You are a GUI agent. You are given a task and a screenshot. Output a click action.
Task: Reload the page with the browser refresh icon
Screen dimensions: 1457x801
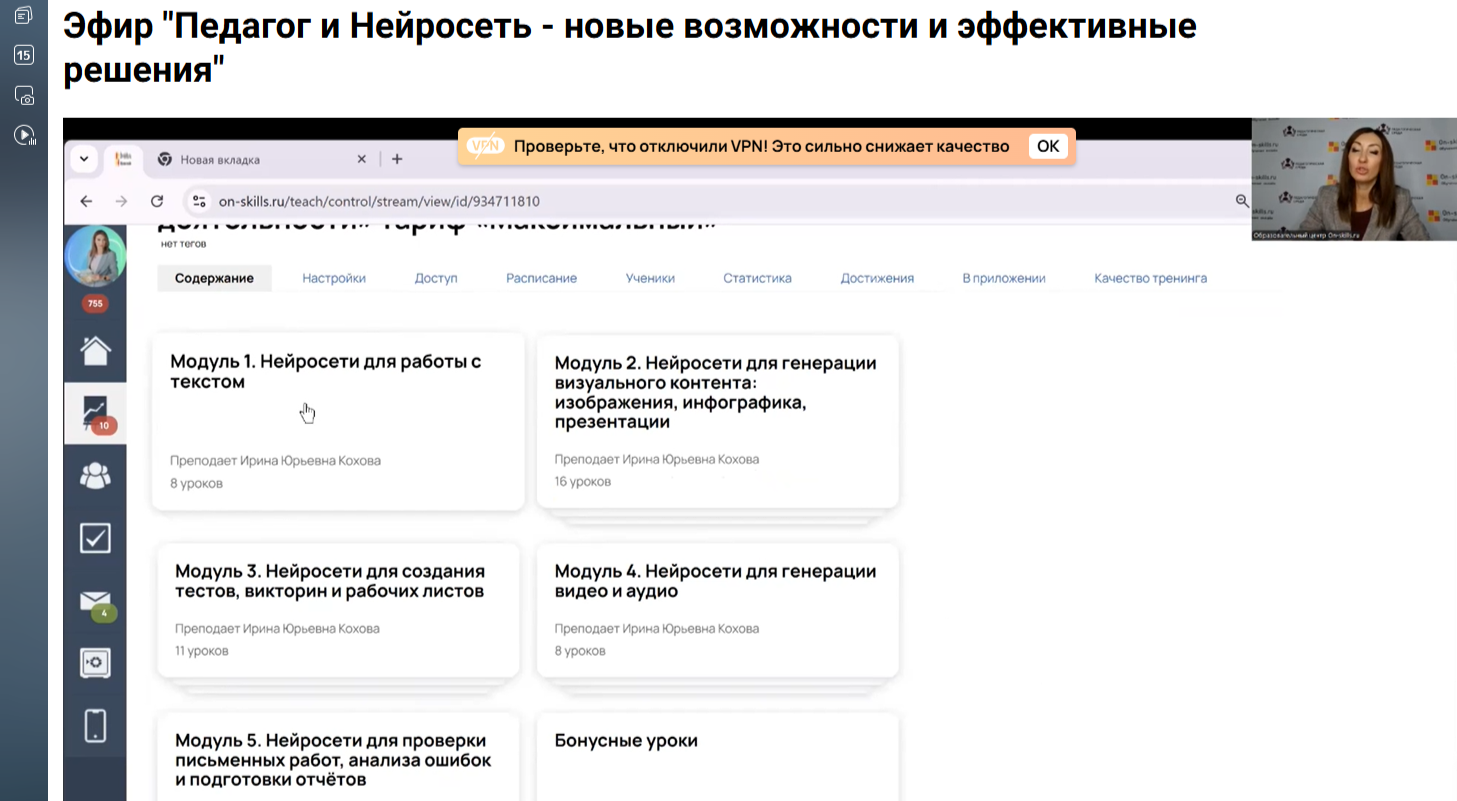[x=157, y=201]
